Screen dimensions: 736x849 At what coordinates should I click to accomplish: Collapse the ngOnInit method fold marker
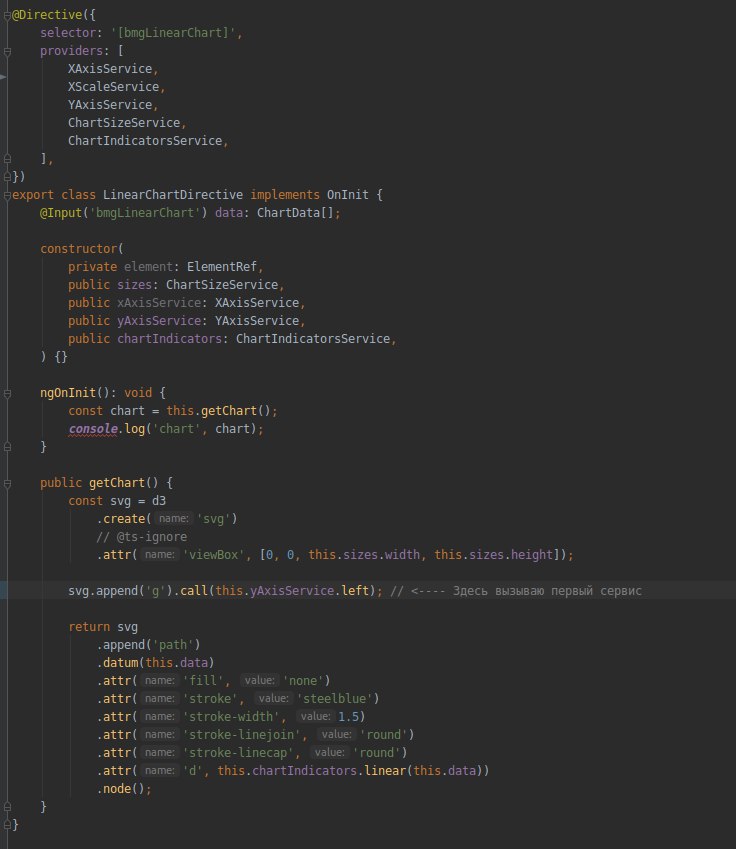pos(7,394)
